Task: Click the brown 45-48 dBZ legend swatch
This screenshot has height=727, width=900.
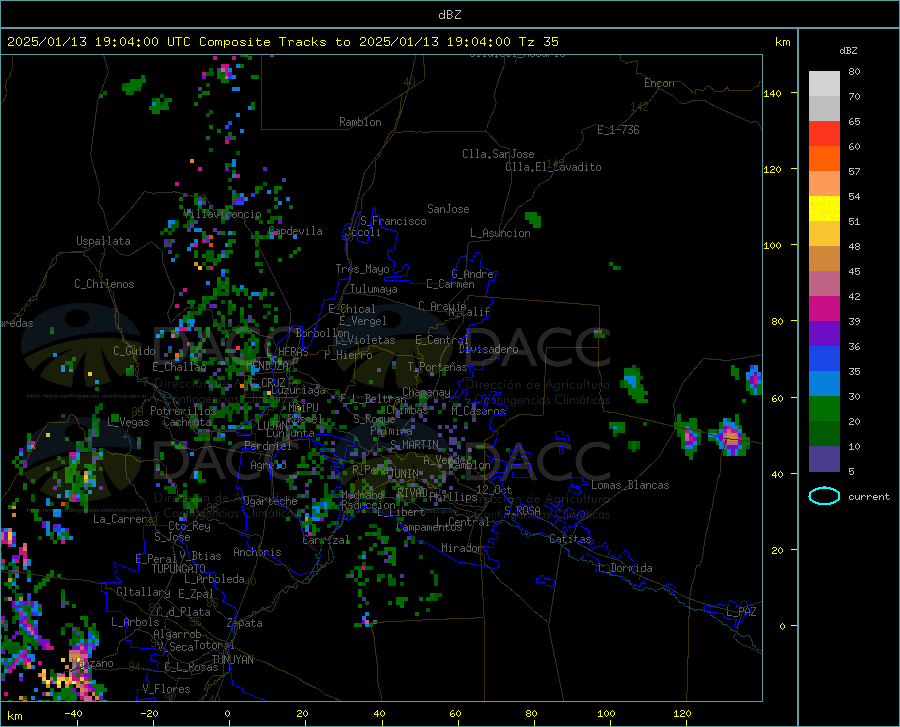Action: pos(824,259)
